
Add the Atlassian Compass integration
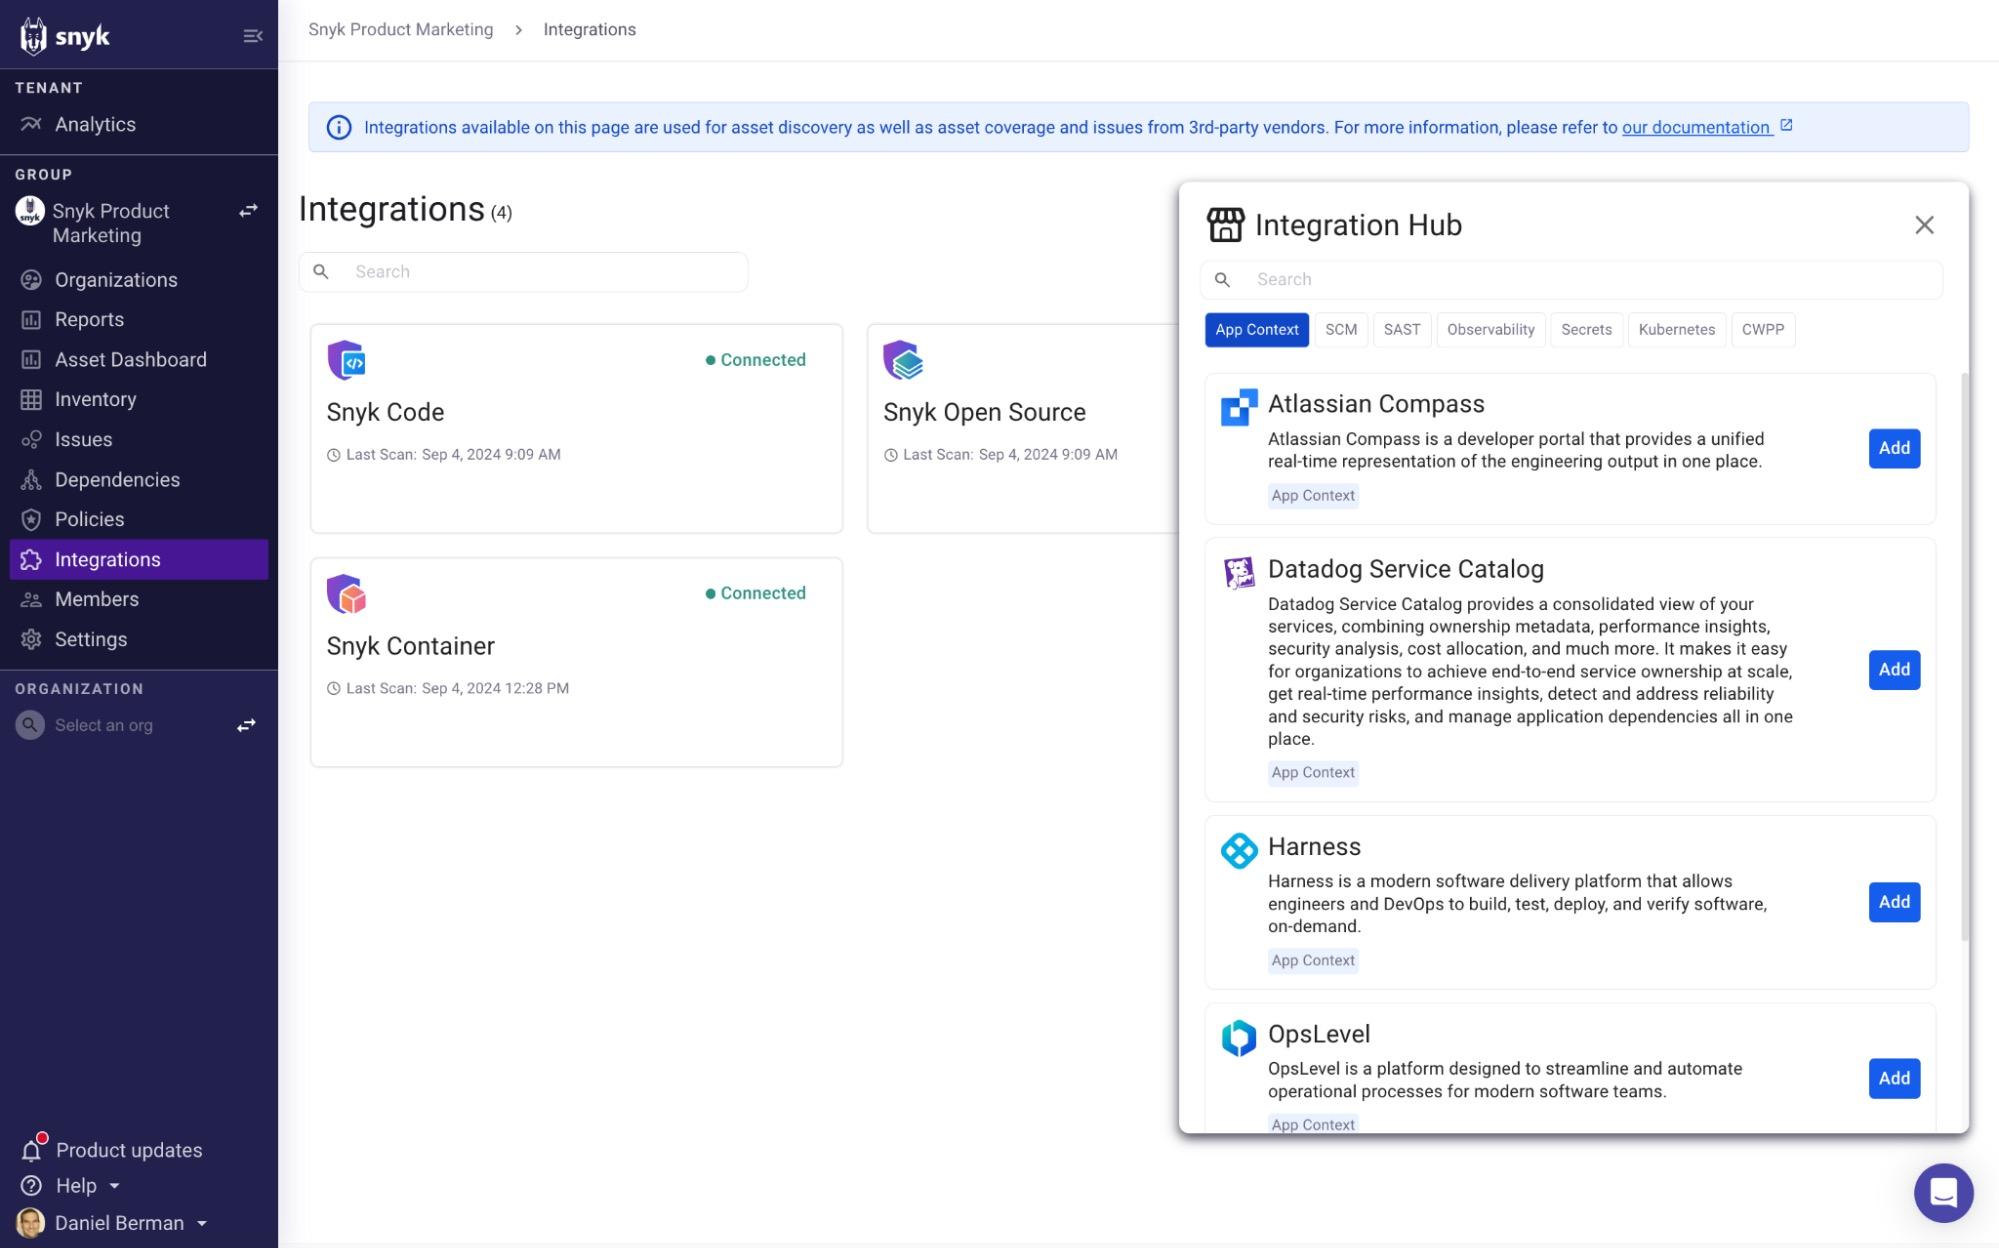pos(1894,448)
